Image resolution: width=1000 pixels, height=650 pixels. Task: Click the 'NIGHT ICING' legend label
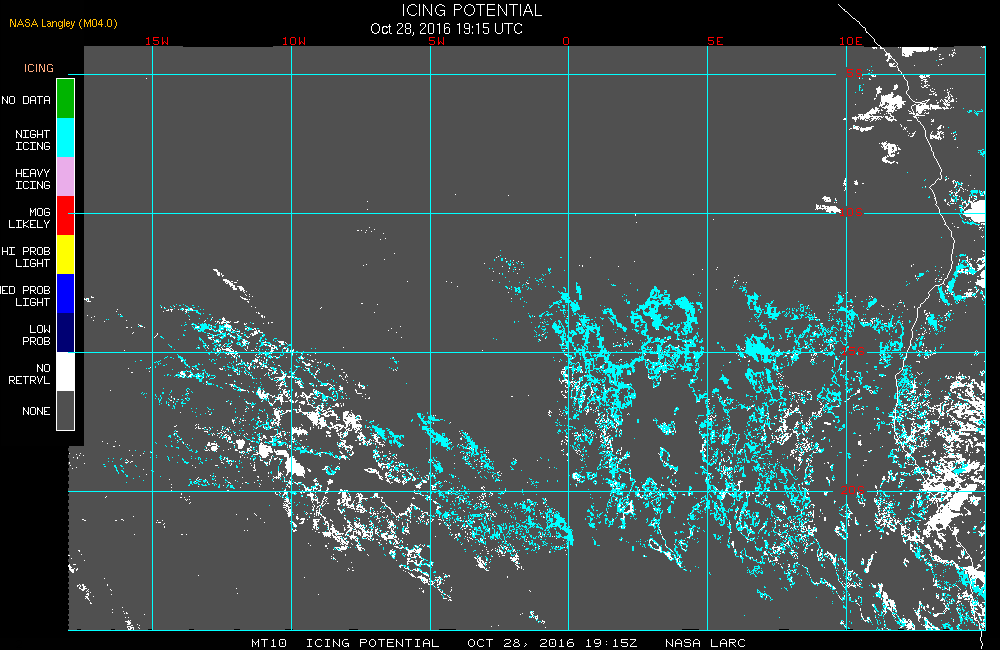click(33, 140)
